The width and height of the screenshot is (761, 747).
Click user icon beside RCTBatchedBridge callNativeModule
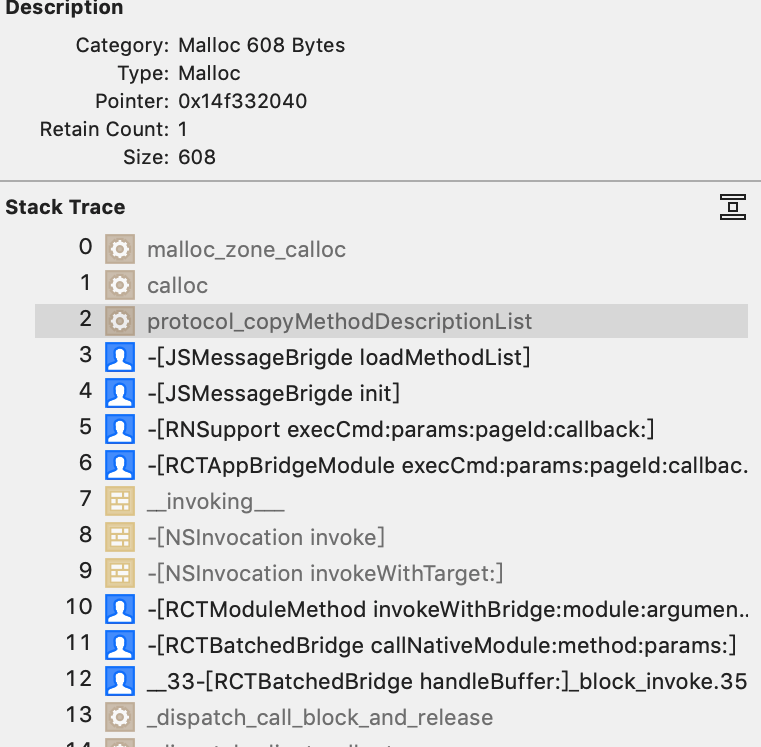[x=120, y=645]
